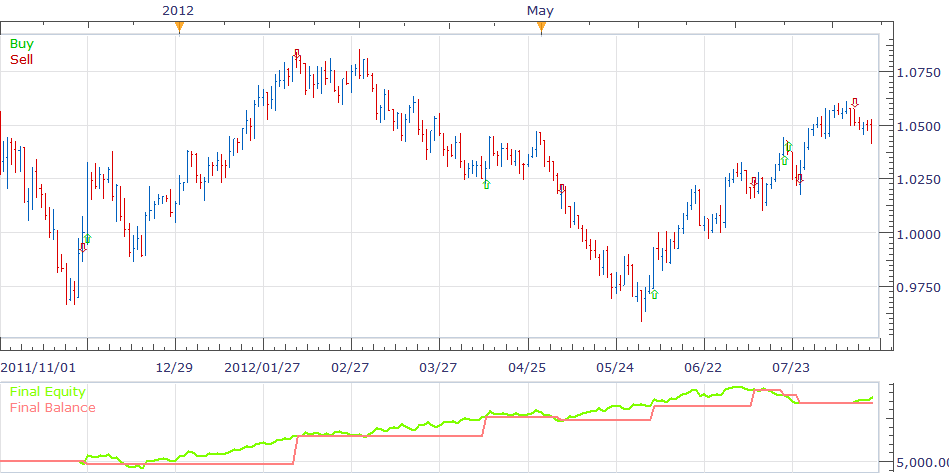Click the orange marker below the May label
This screenshot has width=950, height=473.
[x=541, y=27]
